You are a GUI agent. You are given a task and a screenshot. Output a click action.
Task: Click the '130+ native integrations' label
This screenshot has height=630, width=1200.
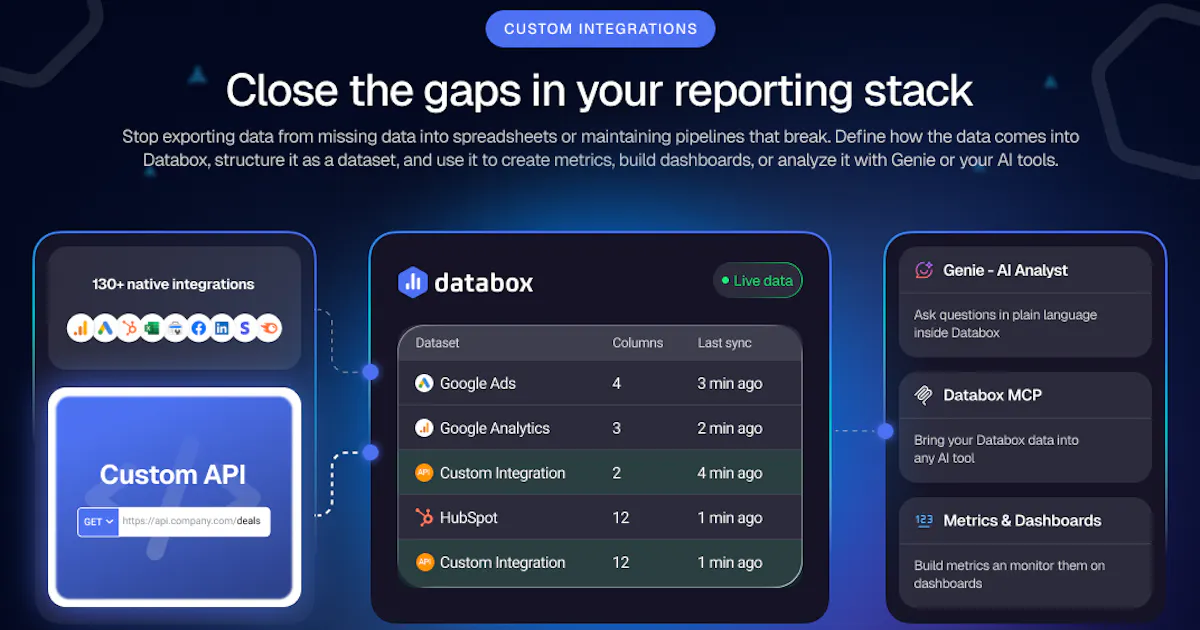(x=173, y=284)
